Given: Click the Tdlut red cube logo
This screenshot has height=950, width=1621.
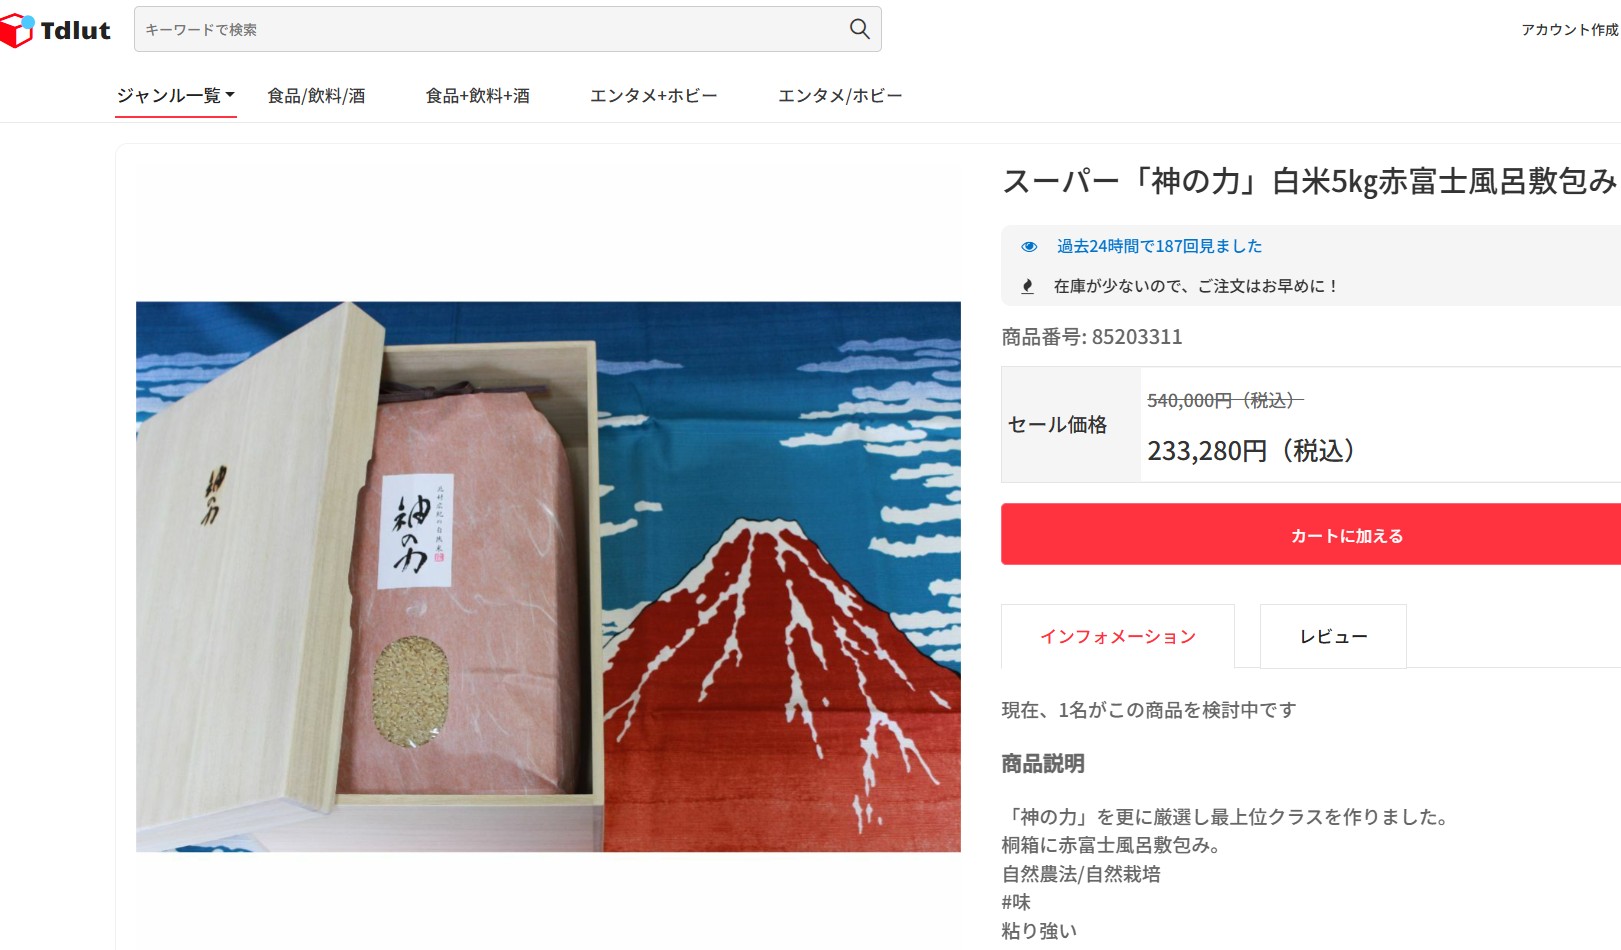Looking at the screenshot, I should click(x=17, y=31).
